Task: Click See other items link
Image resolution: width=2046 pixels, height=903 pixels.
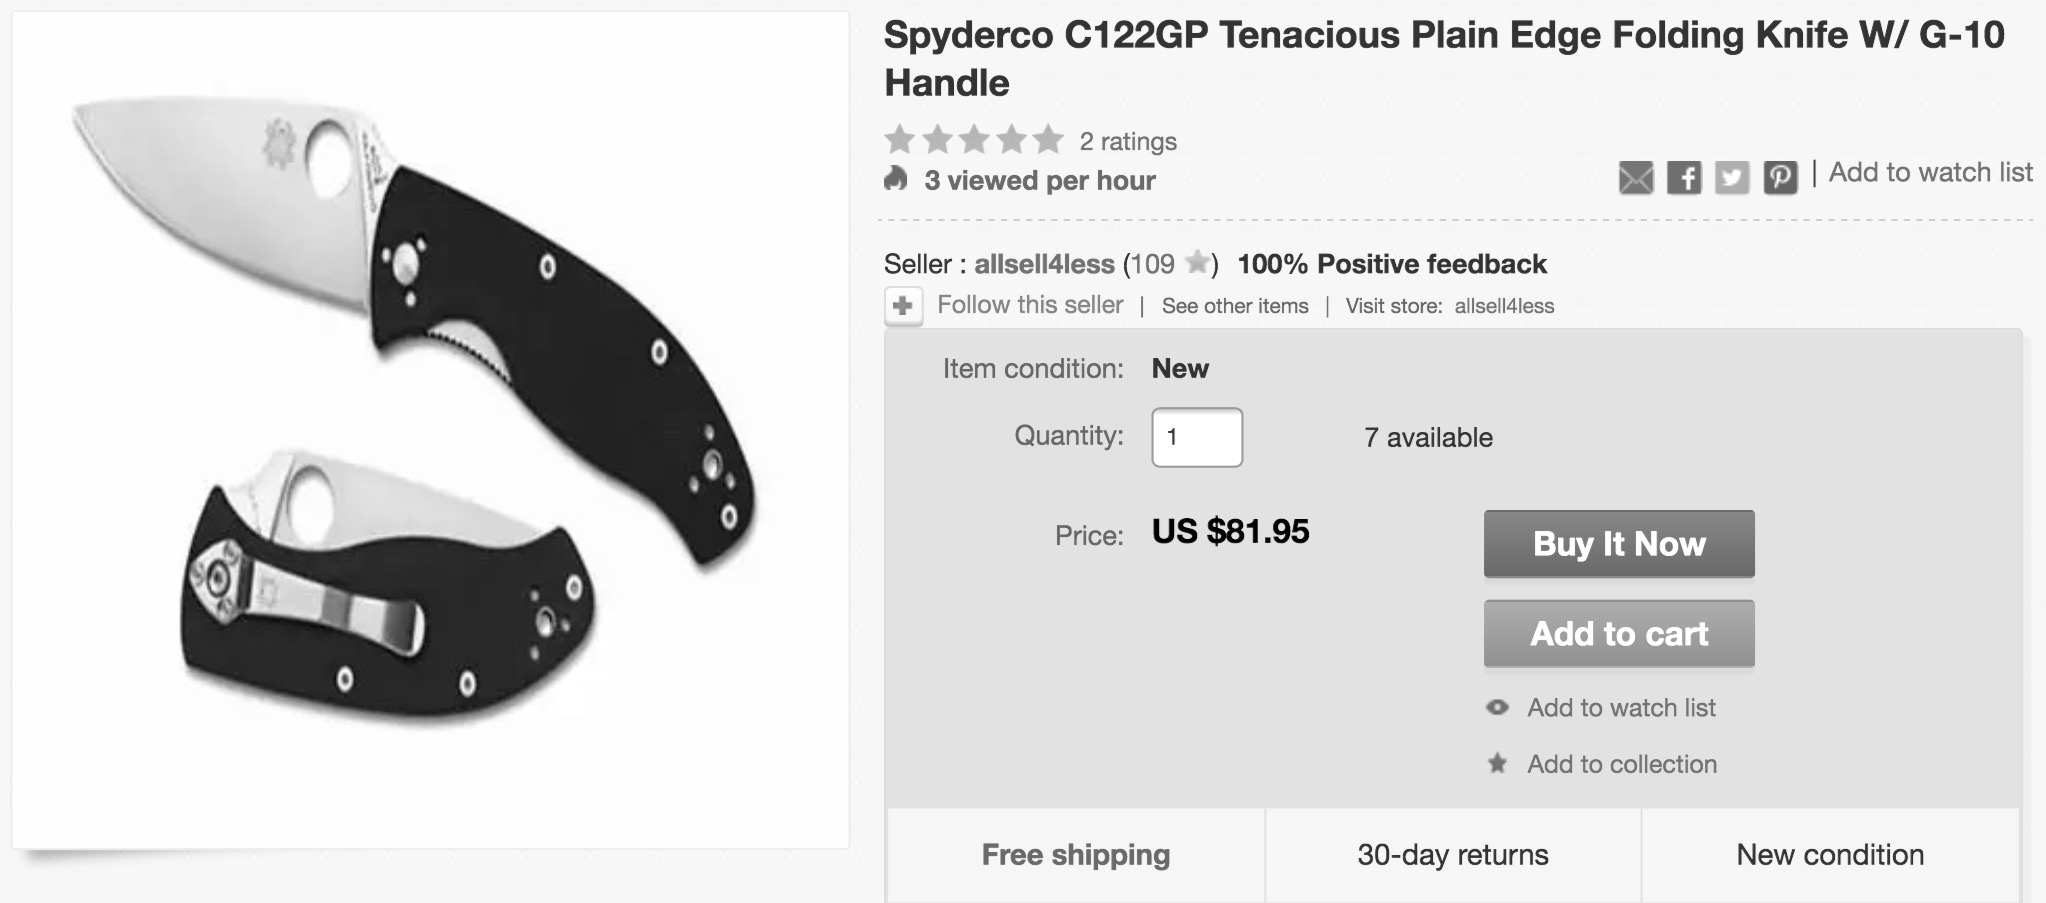Action: click(1234, 306)
